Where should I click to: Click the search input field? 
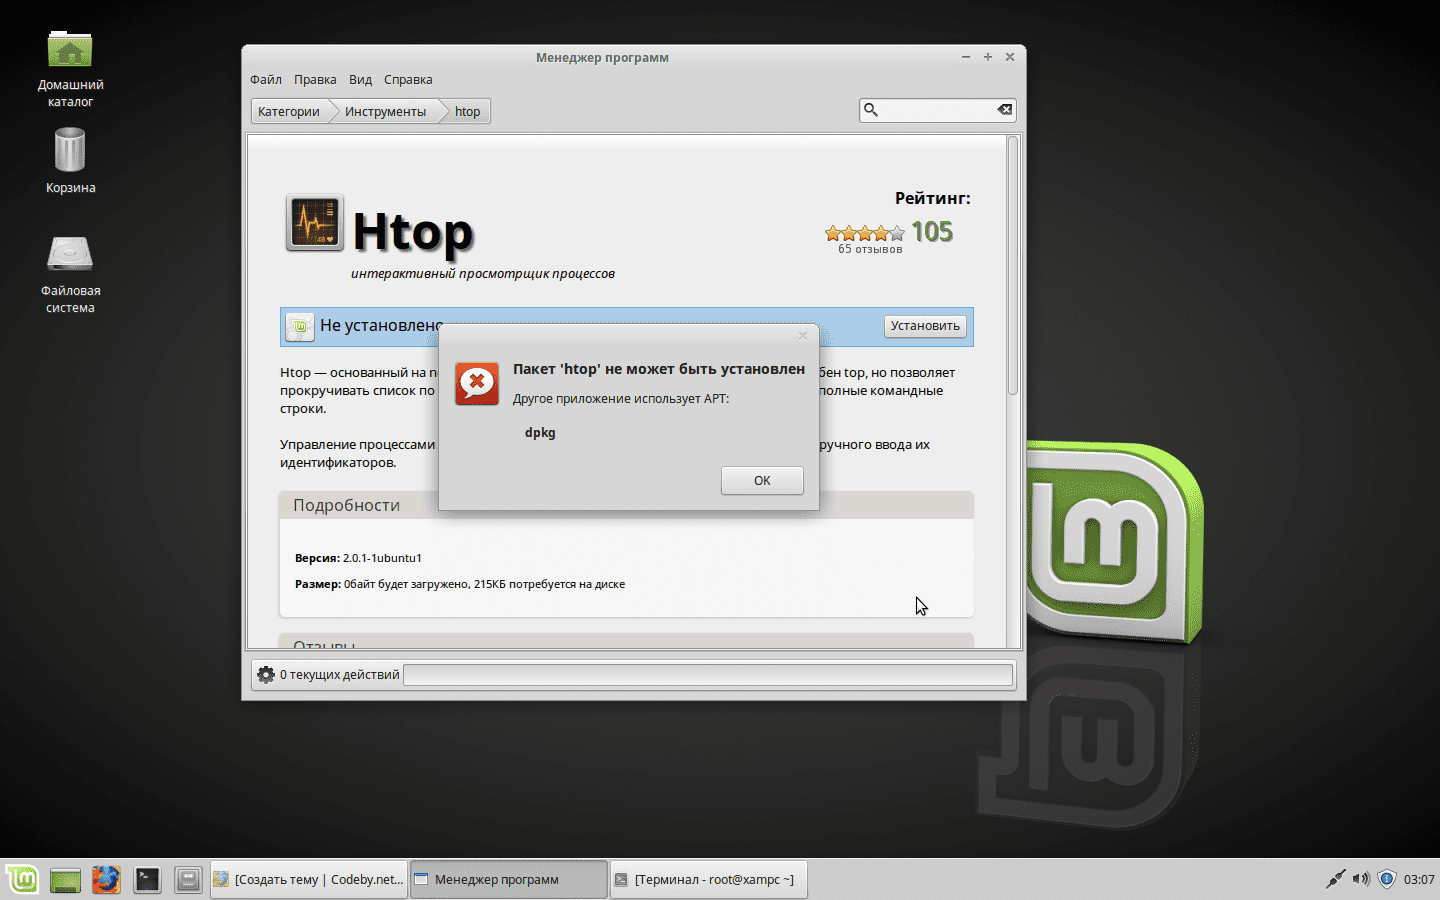[936, 110]
